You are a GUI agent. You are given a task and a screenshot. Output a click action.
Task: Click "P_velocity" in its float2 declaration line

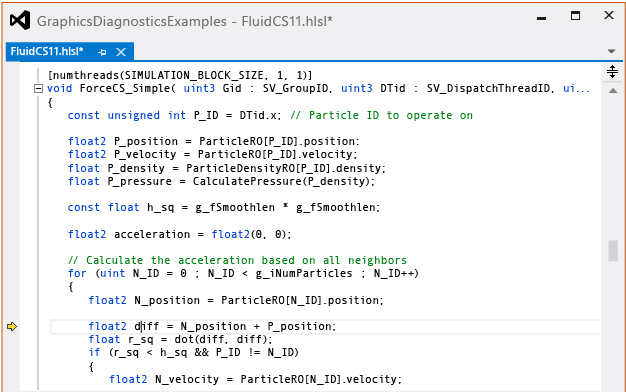(x=145, y=154)
